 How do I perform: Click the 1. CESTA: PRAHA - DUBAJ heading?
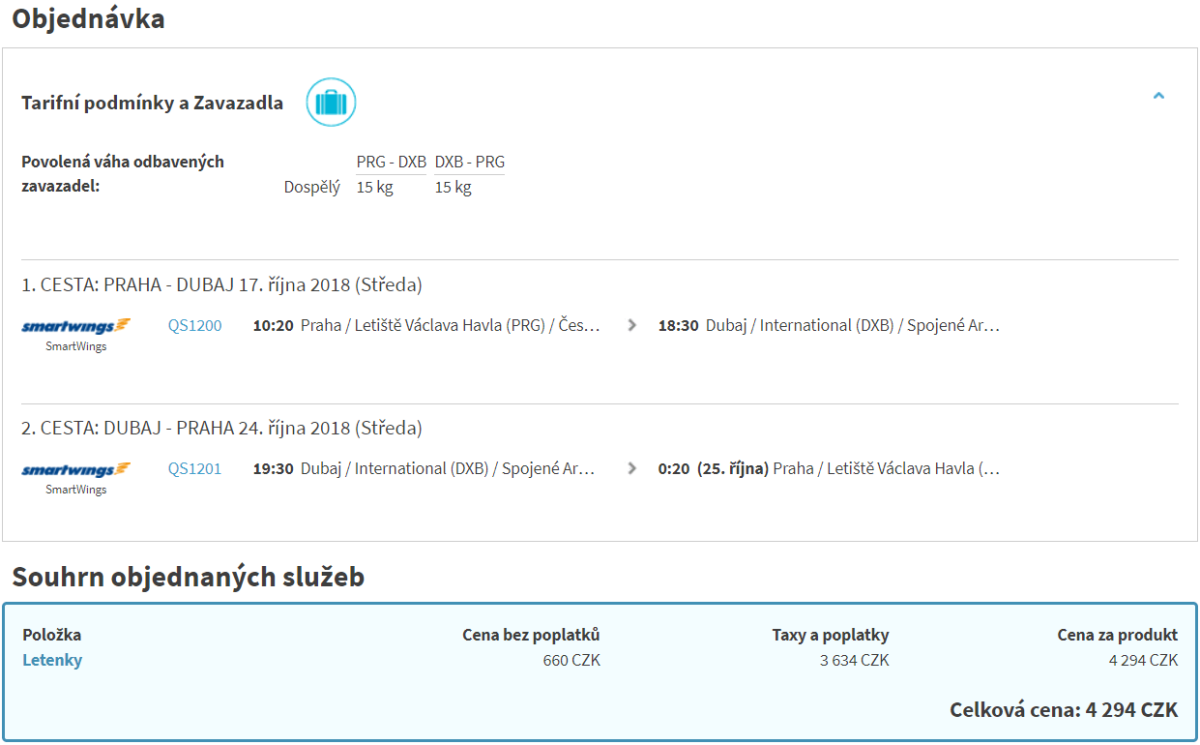tap(221, 285)
